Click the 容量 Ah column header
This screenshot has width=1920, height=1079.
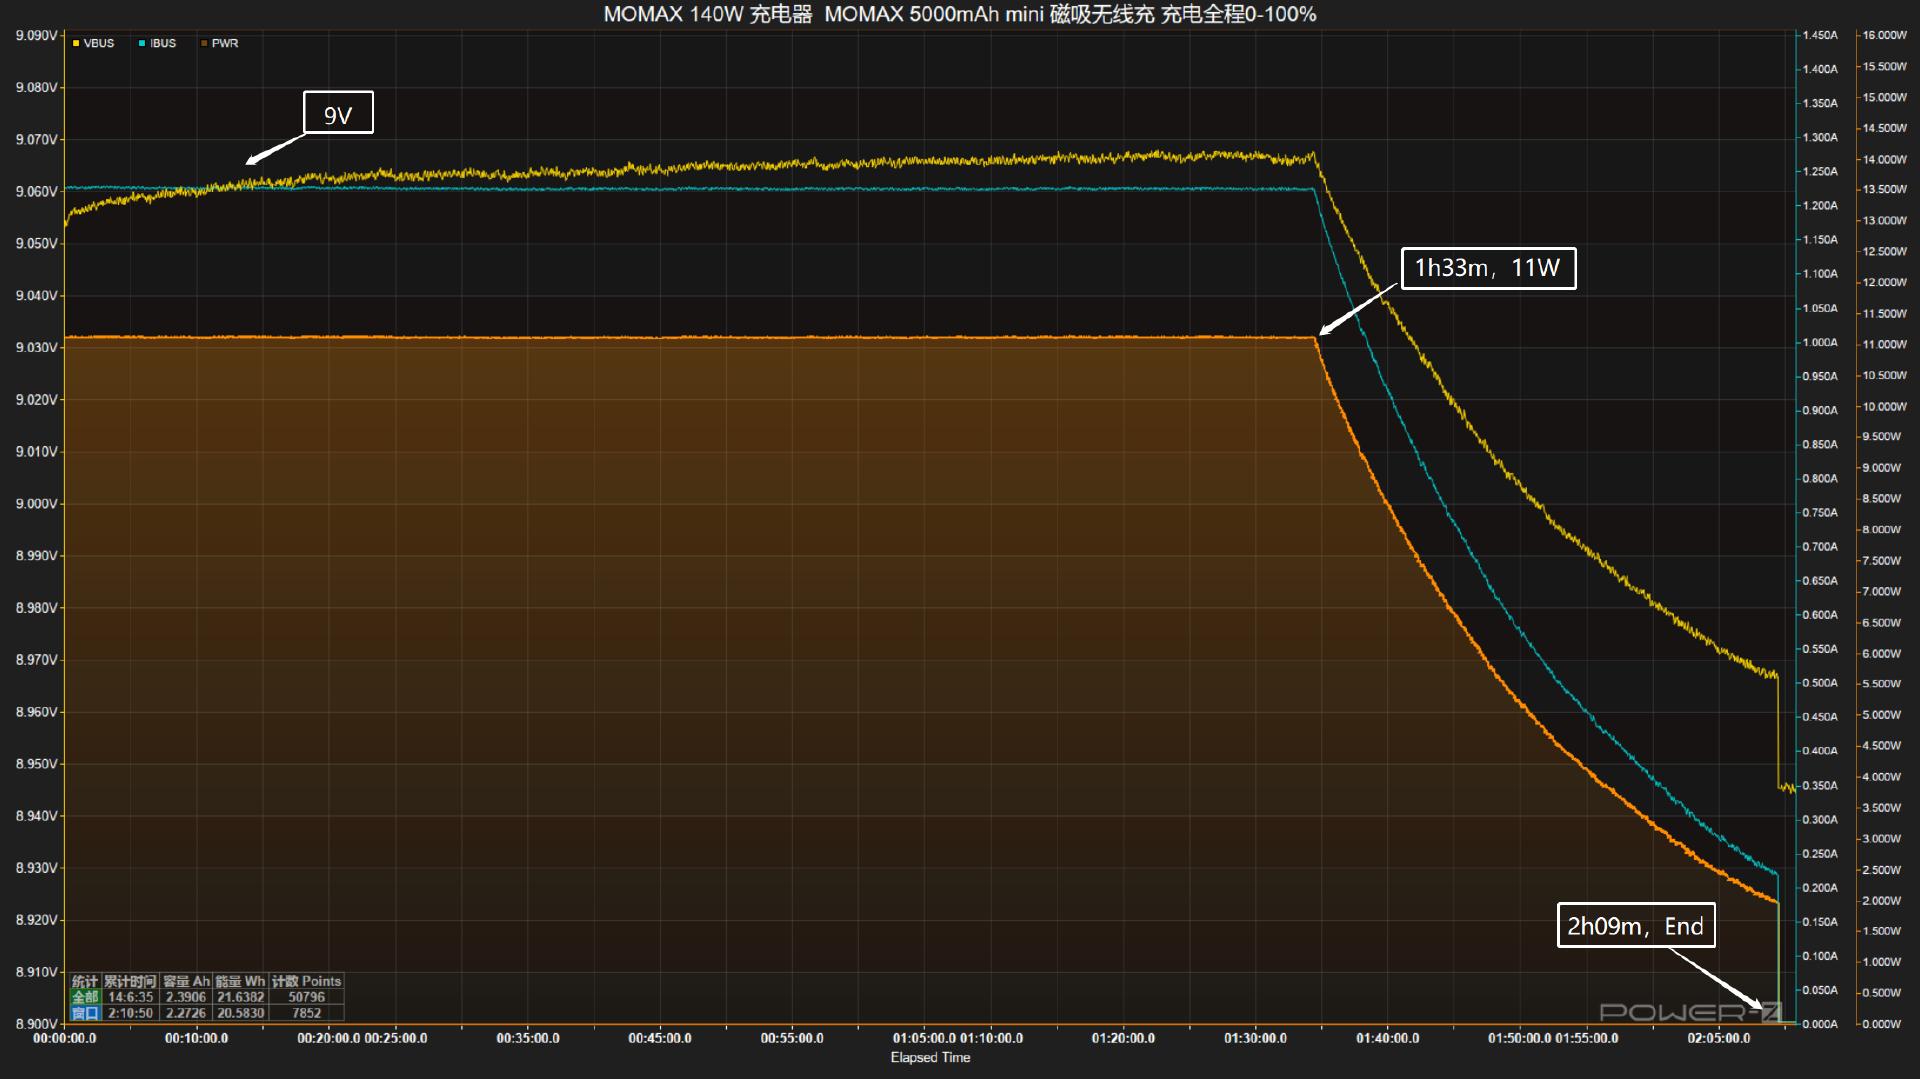pos(186,981)
